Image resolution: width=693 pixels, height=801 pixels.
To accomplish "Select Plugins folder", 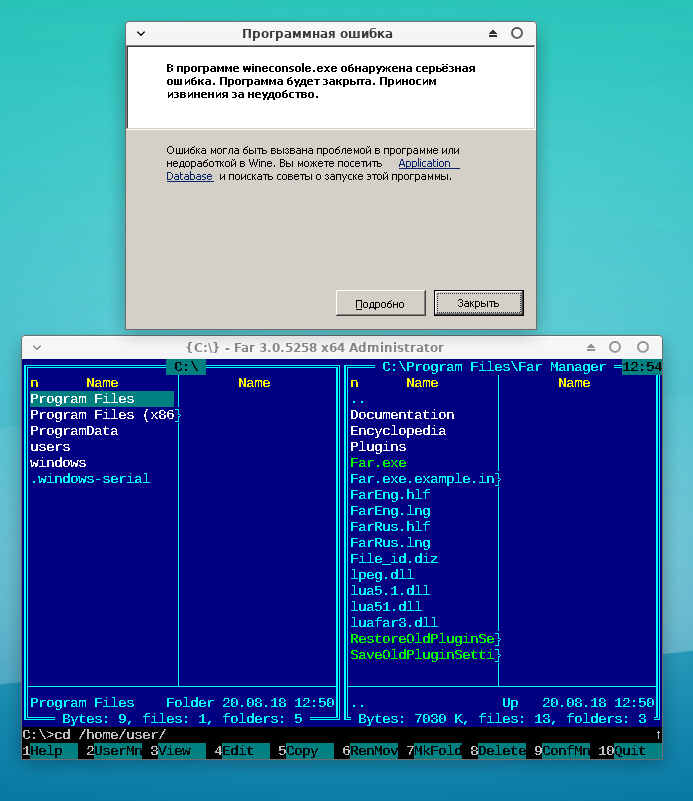I will click(378, 447).
